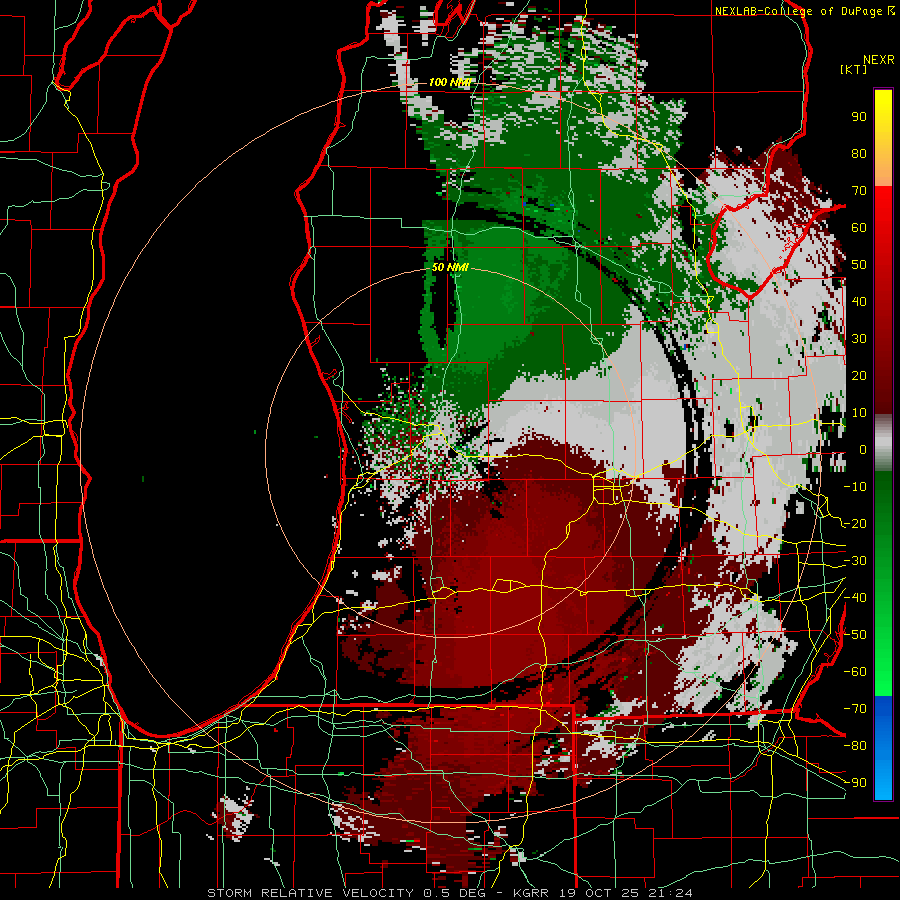Click the 0 value on velocity legend
900x900 pixels.
[863, 449]
